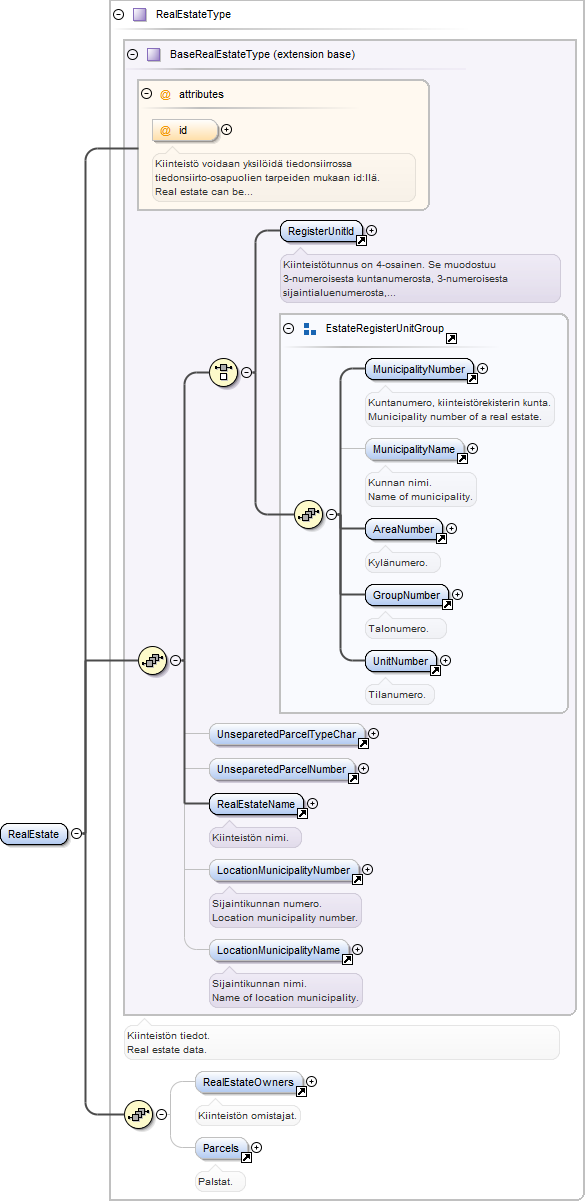This screenshot has height=1202, width=586.
Task: Collapse the RealEstate root minus button
Action: (77, 834)
